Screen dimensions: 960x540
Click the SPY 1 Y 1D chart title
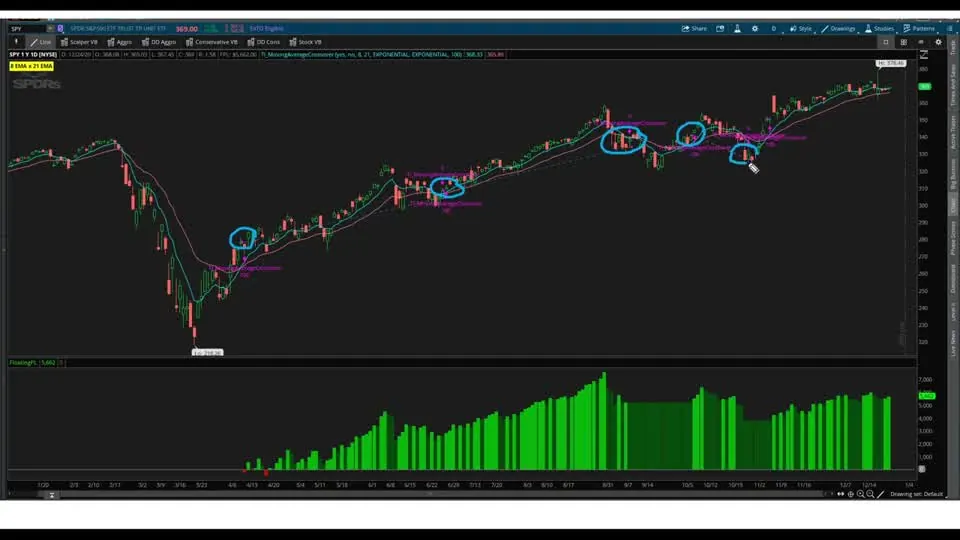[x=33, y=54]
